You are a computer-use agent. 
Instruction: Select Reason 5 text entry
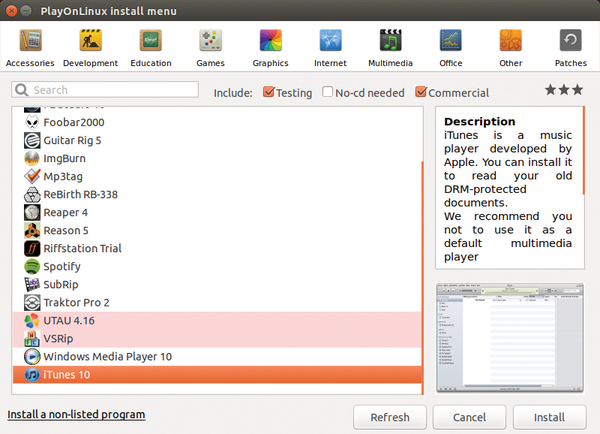[x=66, y=230]
